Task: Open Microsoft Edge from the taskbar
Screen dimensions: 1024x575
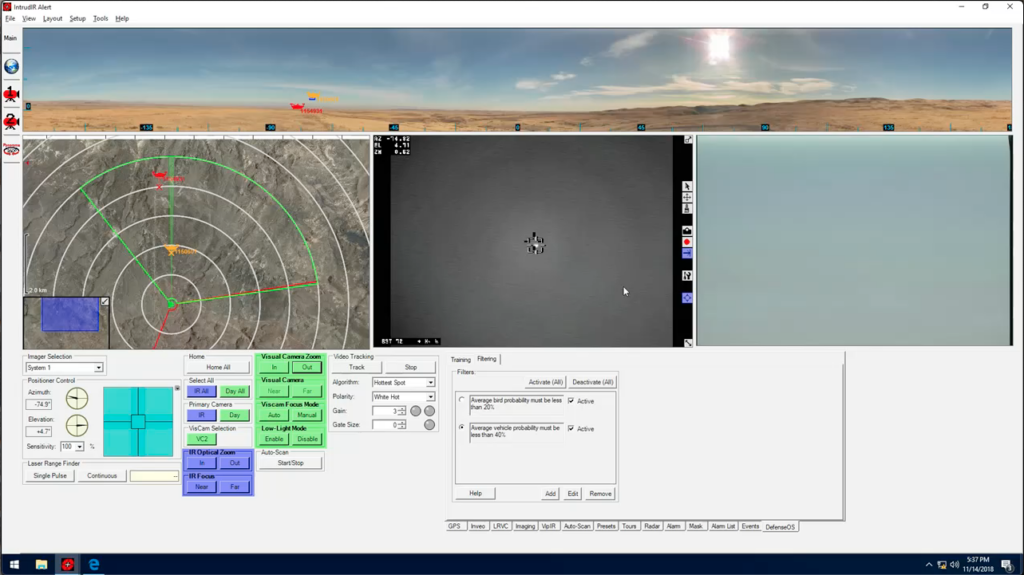Action: click(94, 565)
